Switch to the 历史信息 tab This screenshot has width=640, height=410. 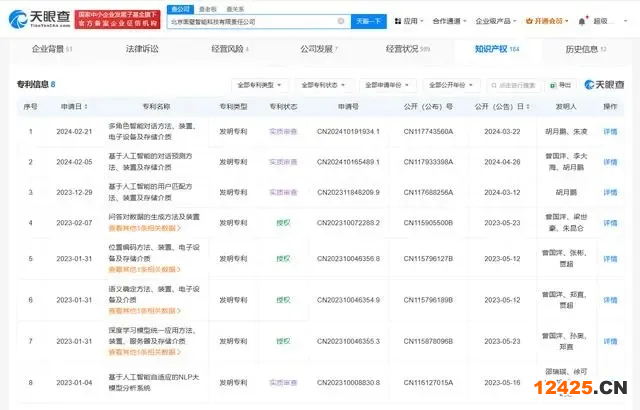(x=586, y=49)
